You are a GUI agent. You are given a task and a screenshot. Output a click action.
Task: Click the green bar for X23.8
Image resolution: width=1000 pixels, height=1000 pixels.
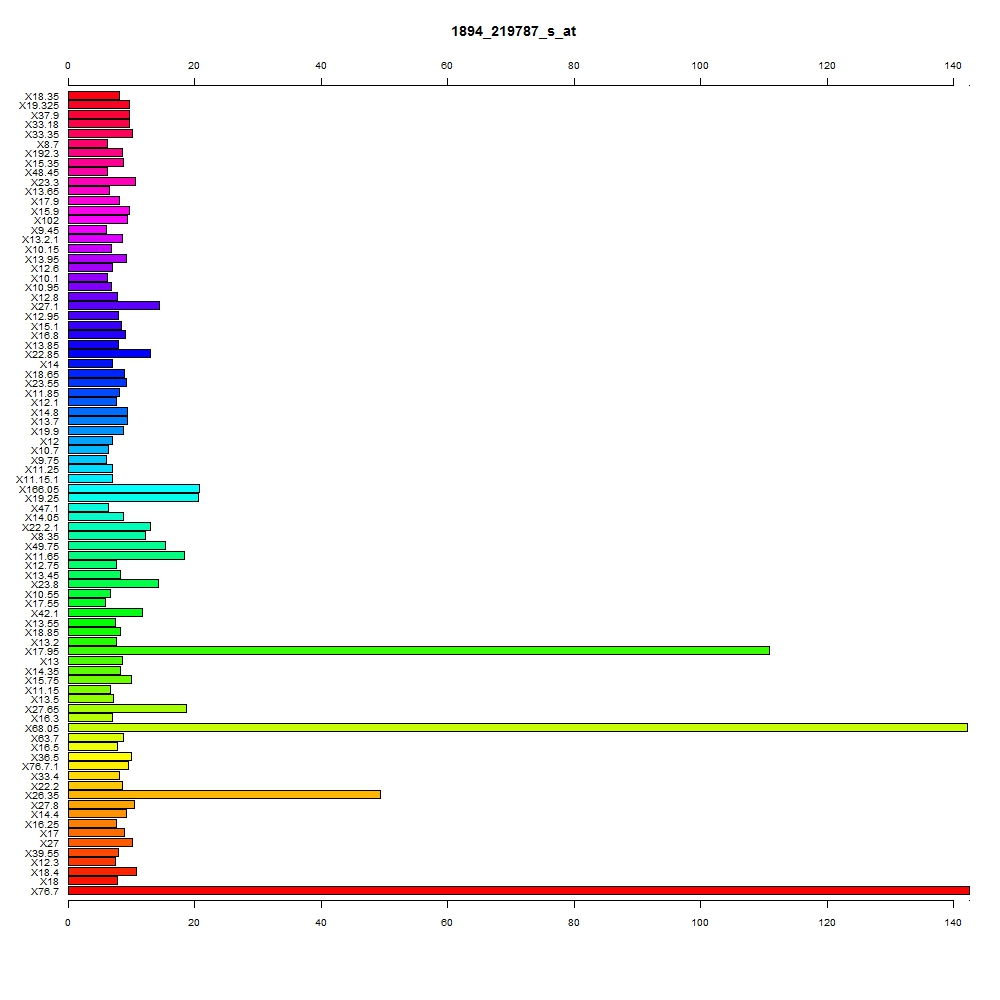pyautogui.click(x=114, y=584)
